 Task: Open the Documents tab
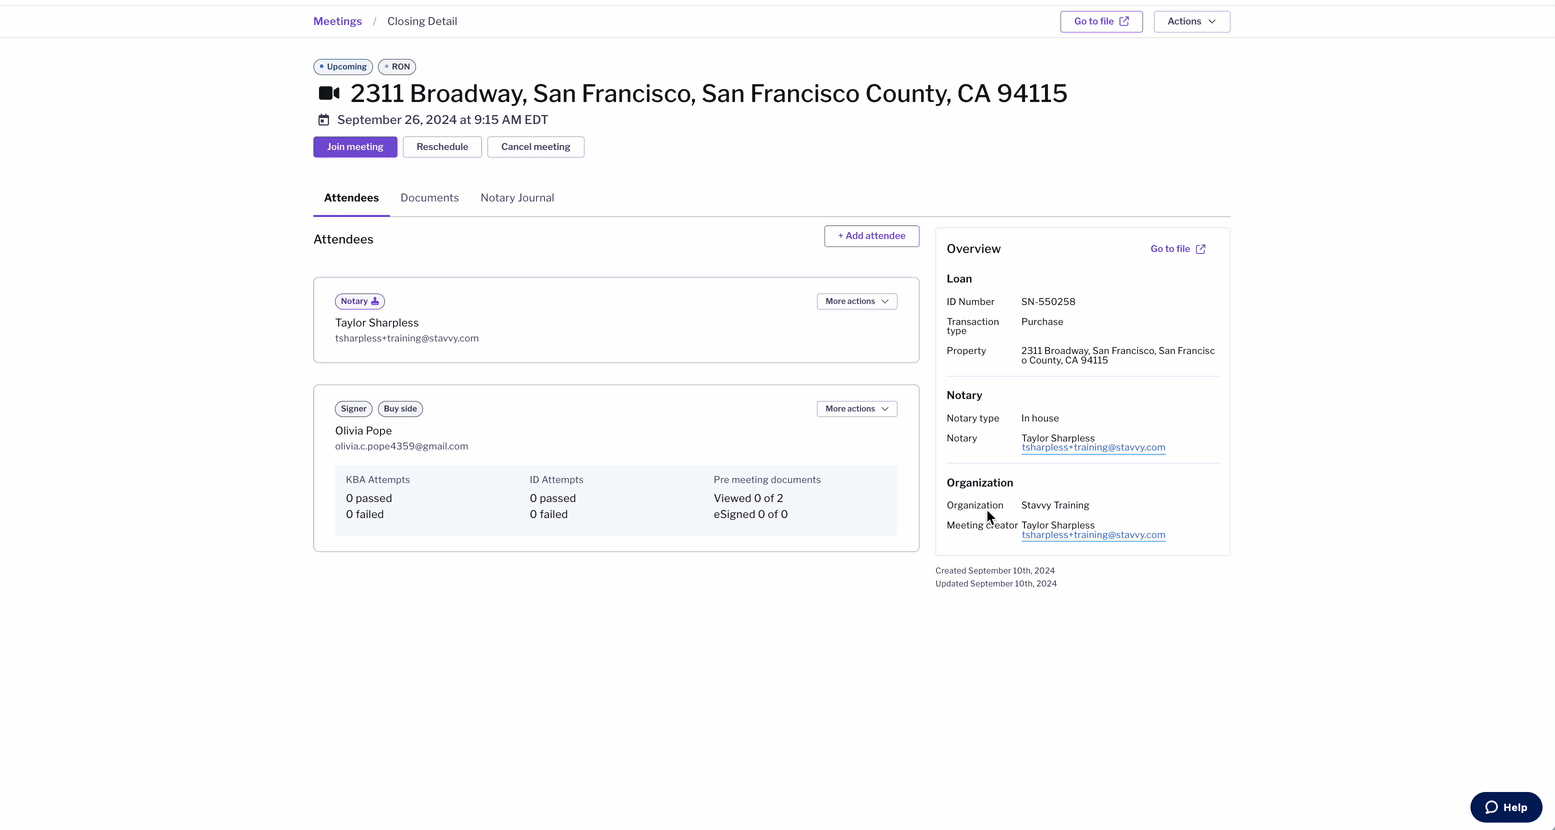[429, 198]
